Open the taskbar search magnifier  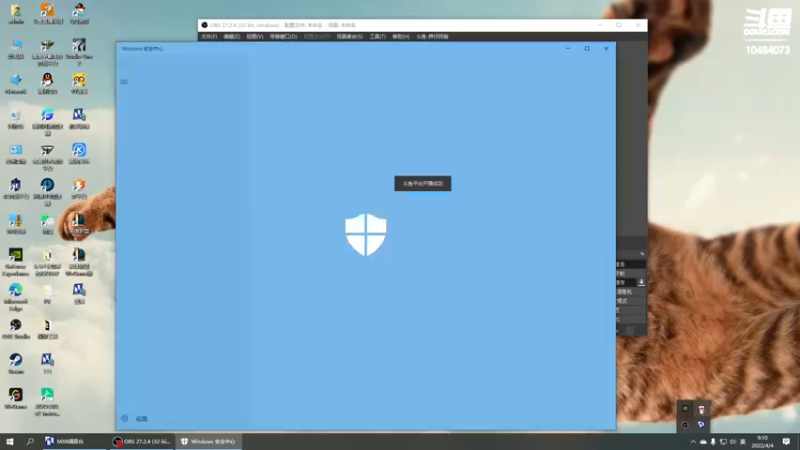(30, 441)
